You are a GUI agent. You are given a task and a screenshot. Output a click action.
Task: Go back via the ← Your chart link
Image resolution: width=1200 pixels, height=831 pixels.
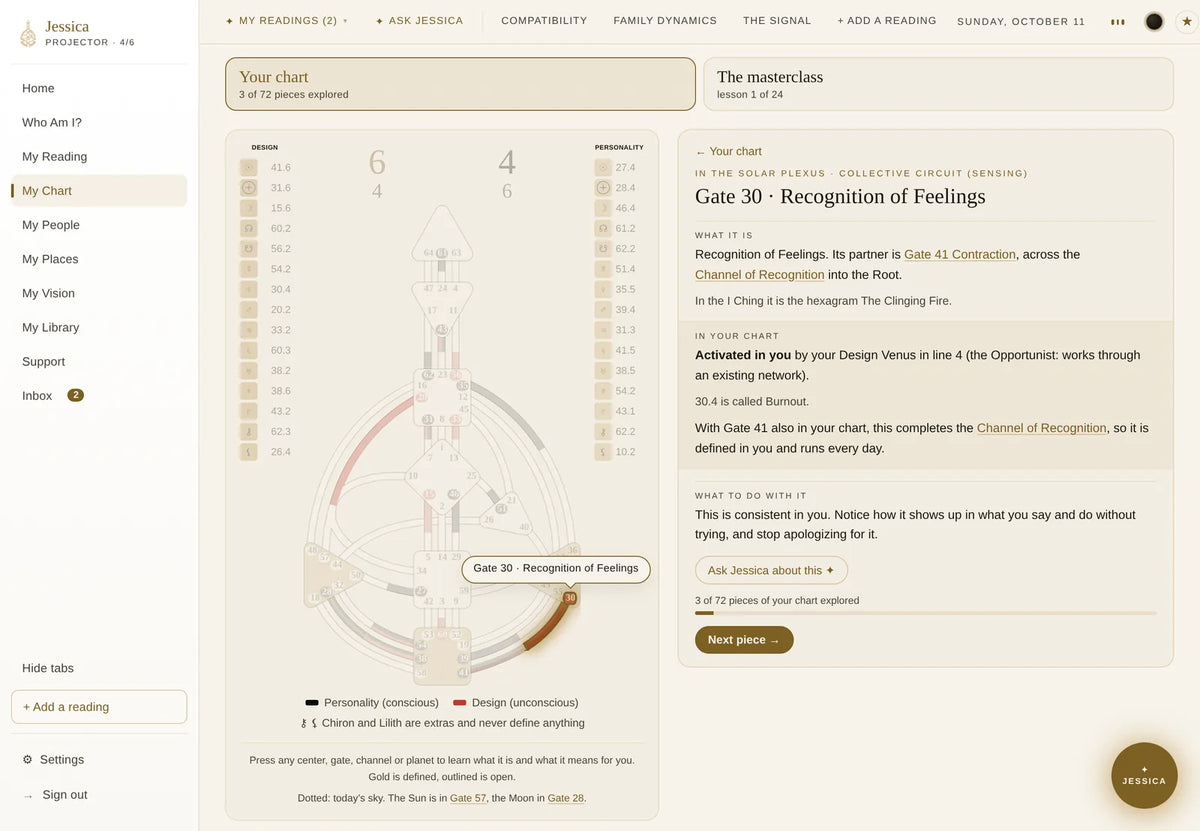click(728, 152)
